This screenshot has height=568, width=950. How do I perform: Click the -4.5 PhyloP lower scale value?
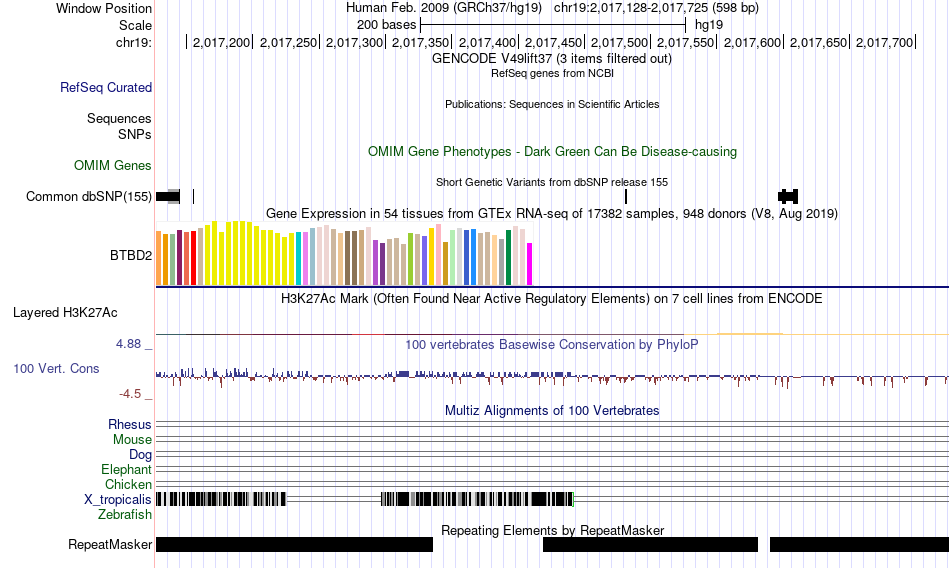point(130,394)
